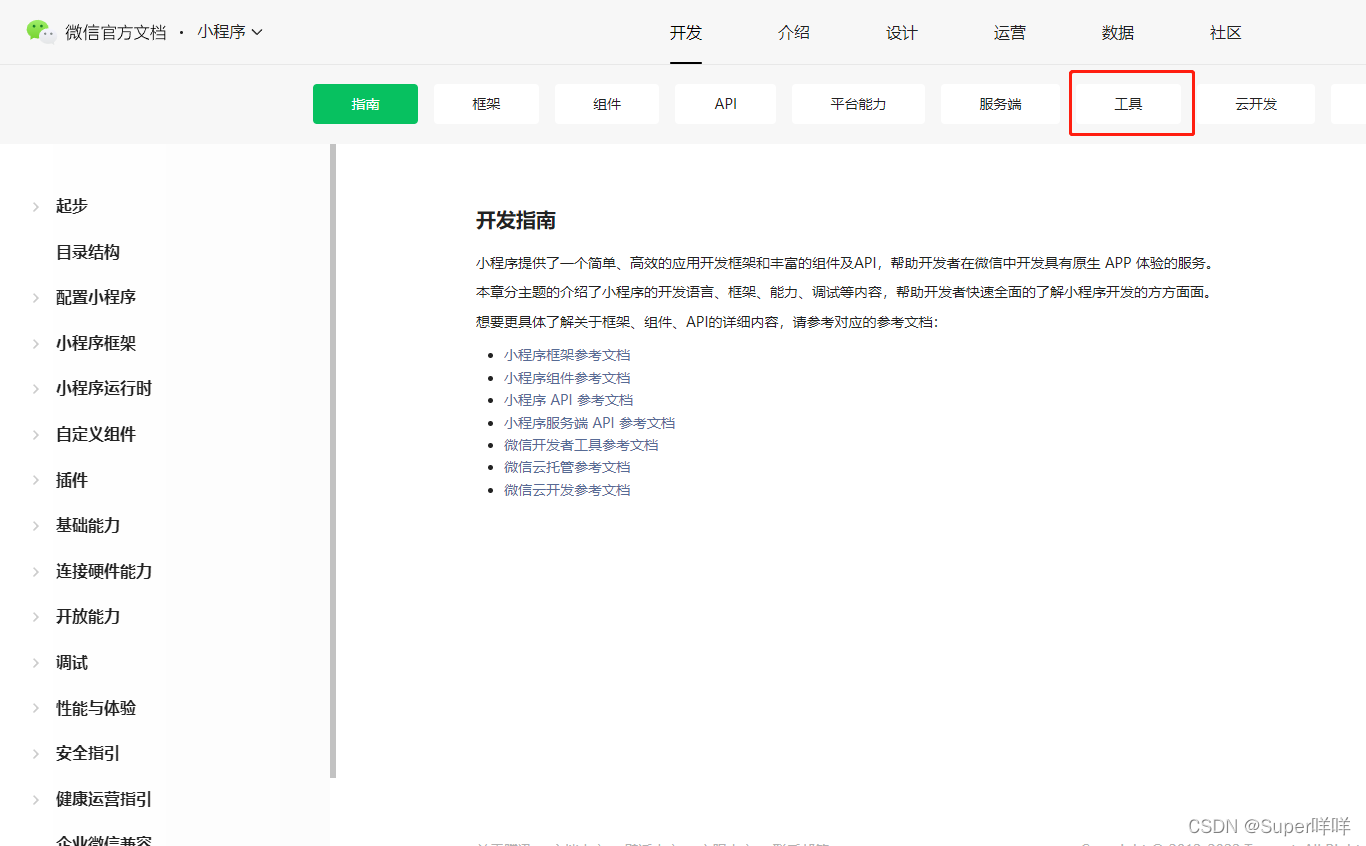Follow the 小程序组件参考文档 link
1366x846 pixels.
point(567,378)
